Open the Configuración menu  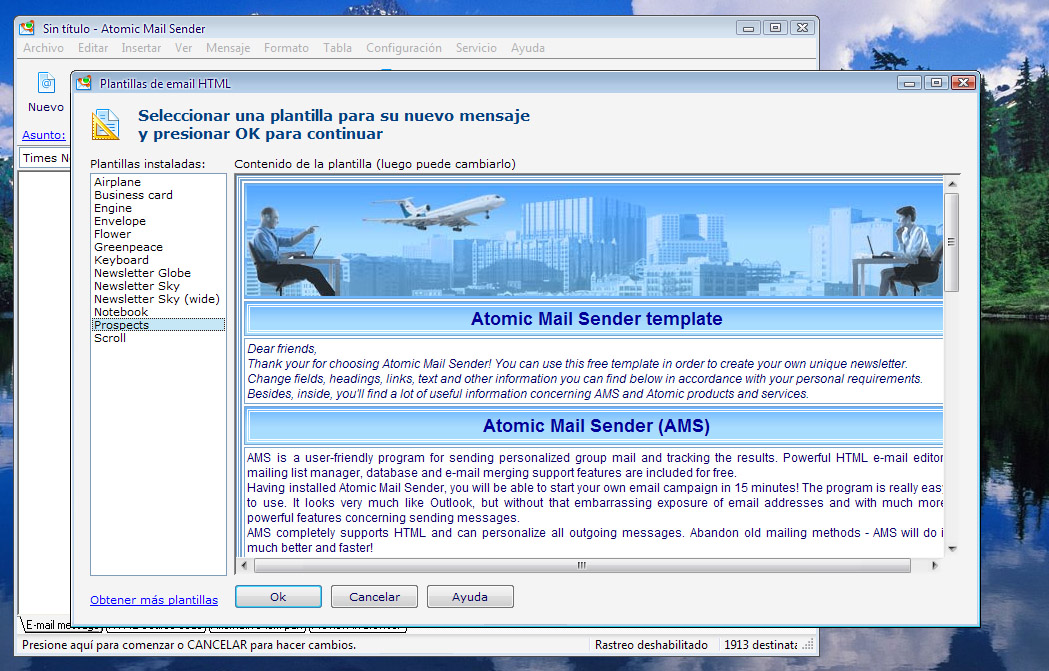[404, 48]
